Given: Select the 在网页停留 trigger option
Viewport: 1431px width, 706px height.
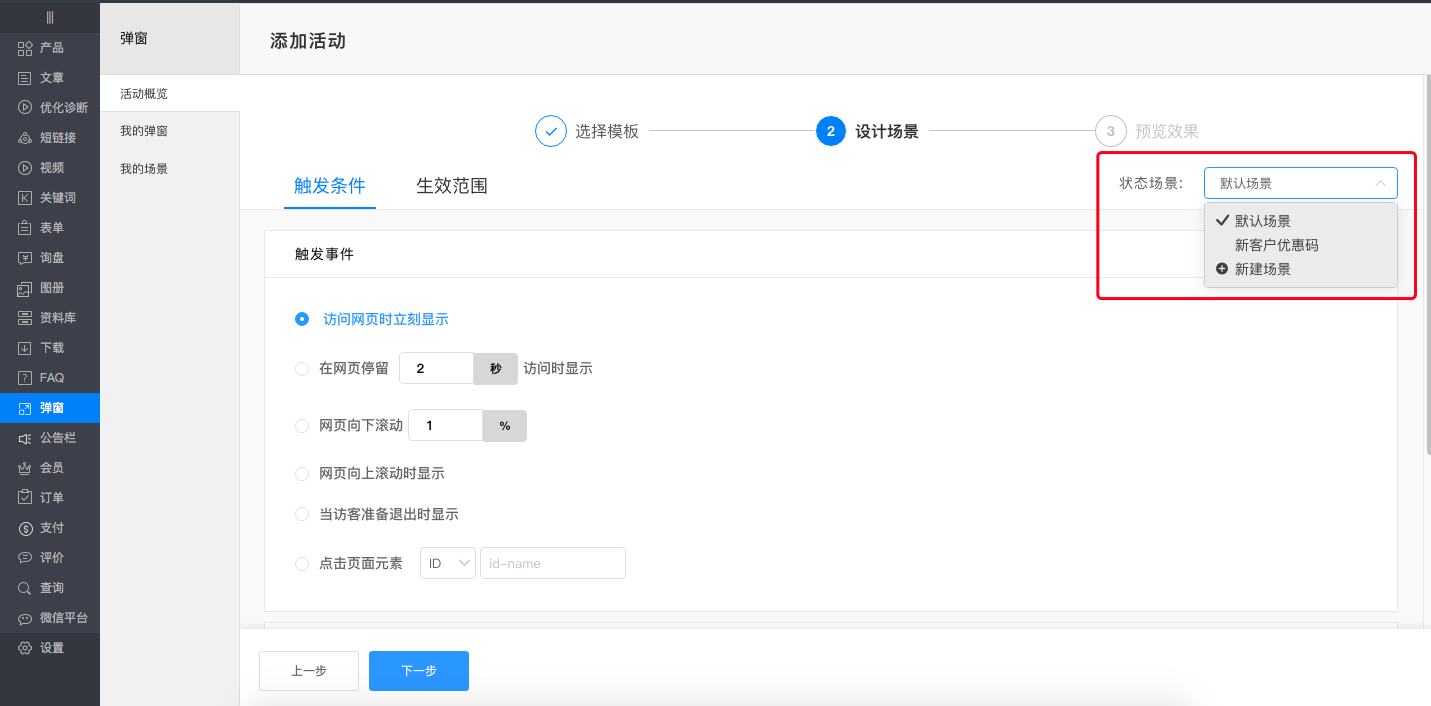Looking at the screenshot, I should click(302, 368).
